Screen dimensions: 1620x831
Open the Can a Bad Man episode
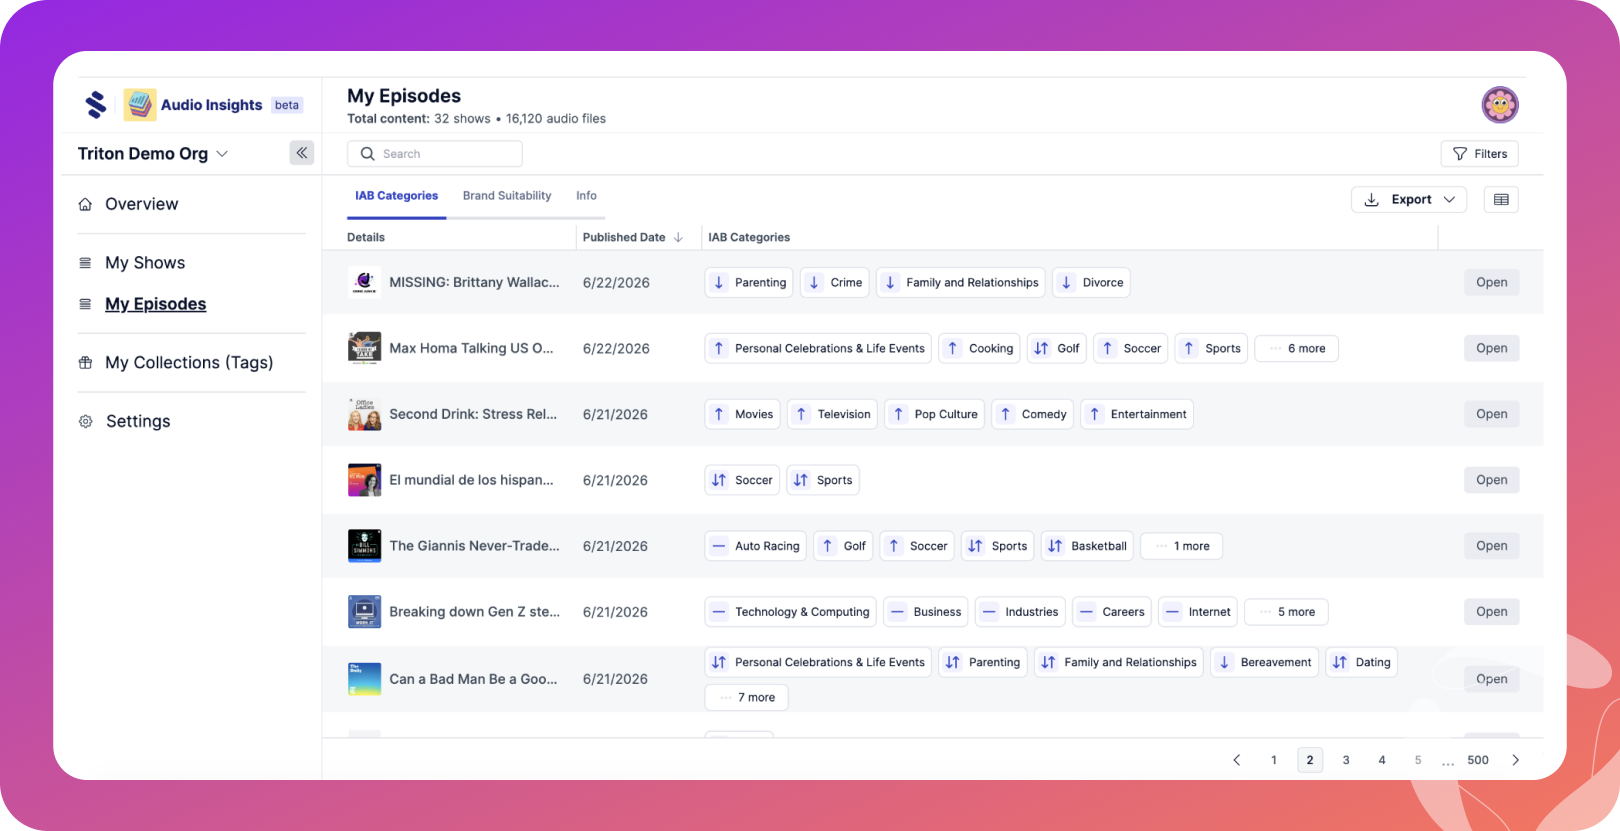(1492, 679)
